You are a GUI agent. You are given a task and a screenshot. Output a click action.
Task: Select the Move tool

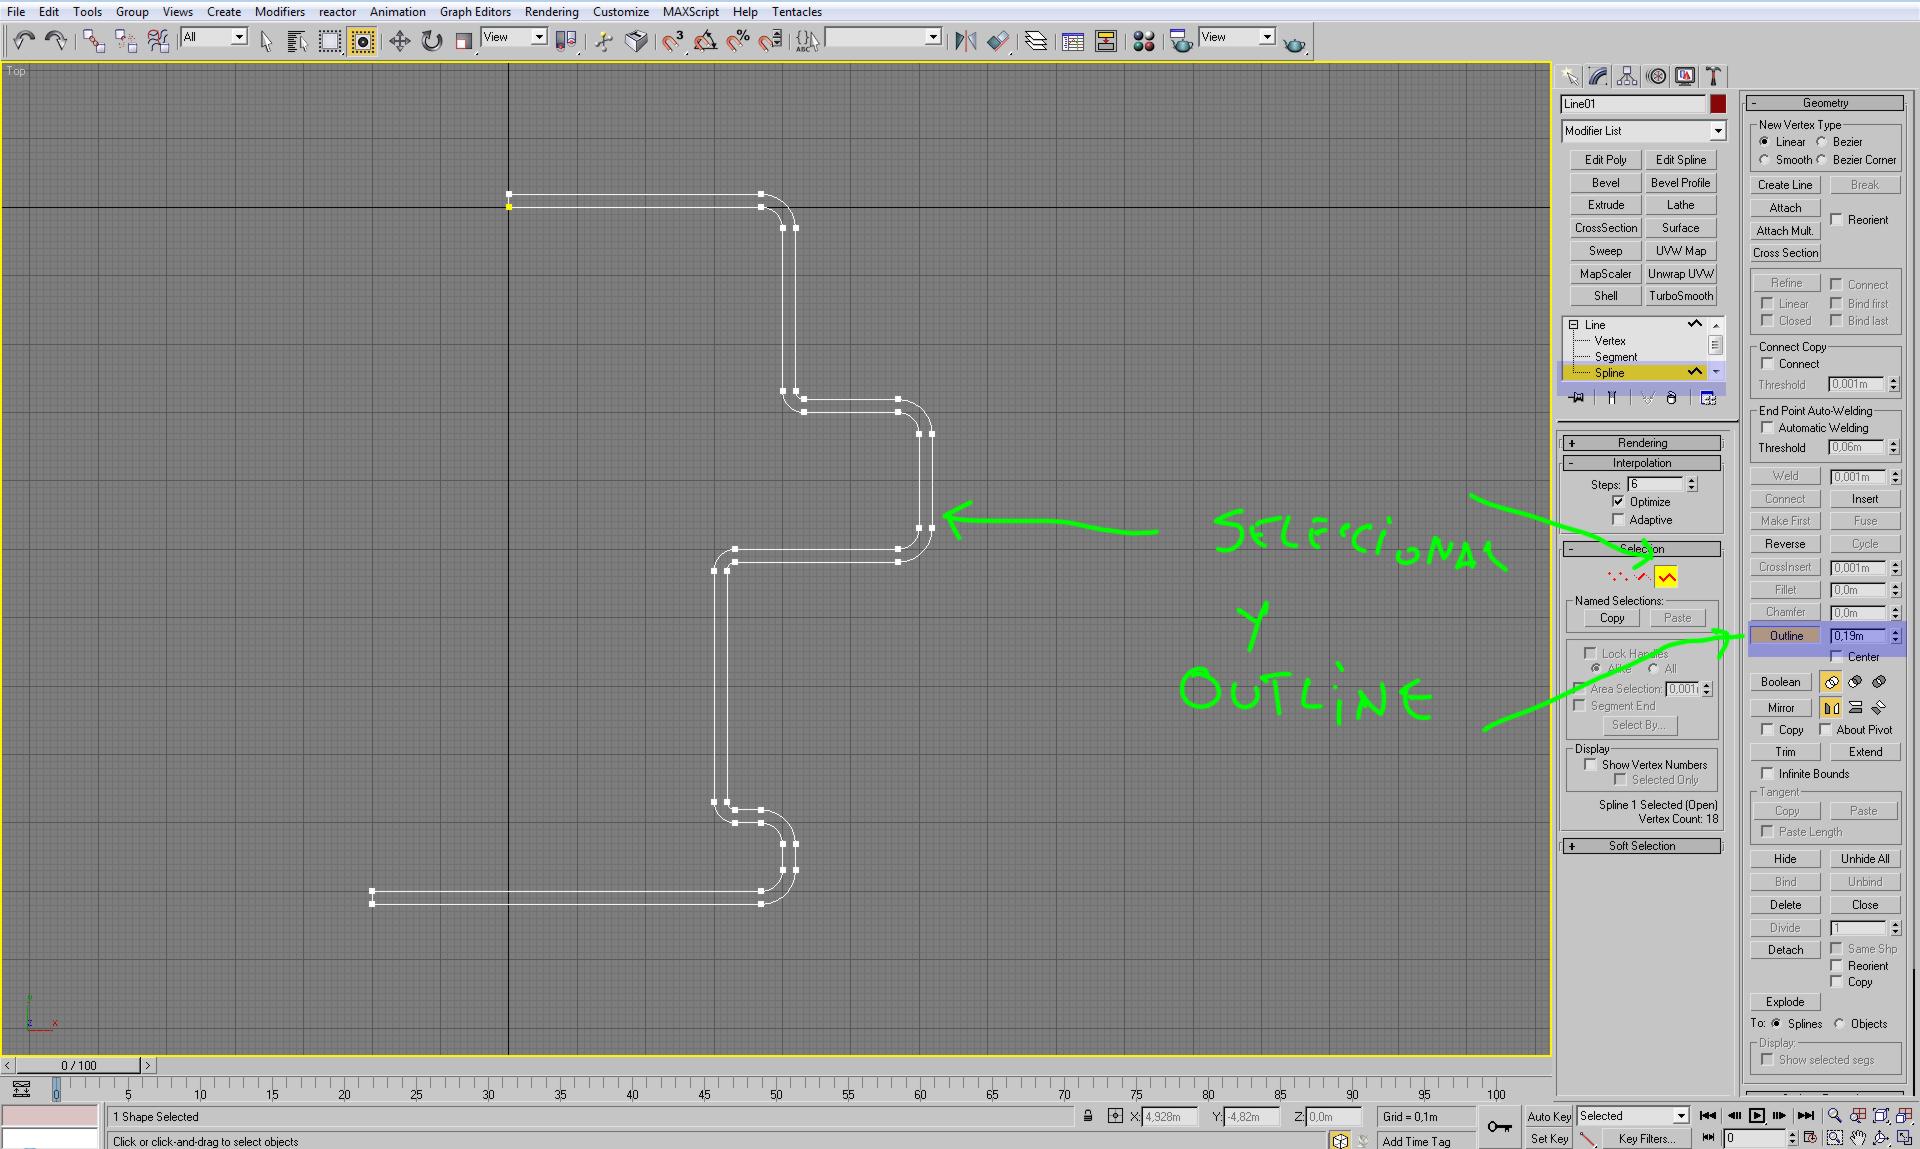pos(399,40)
